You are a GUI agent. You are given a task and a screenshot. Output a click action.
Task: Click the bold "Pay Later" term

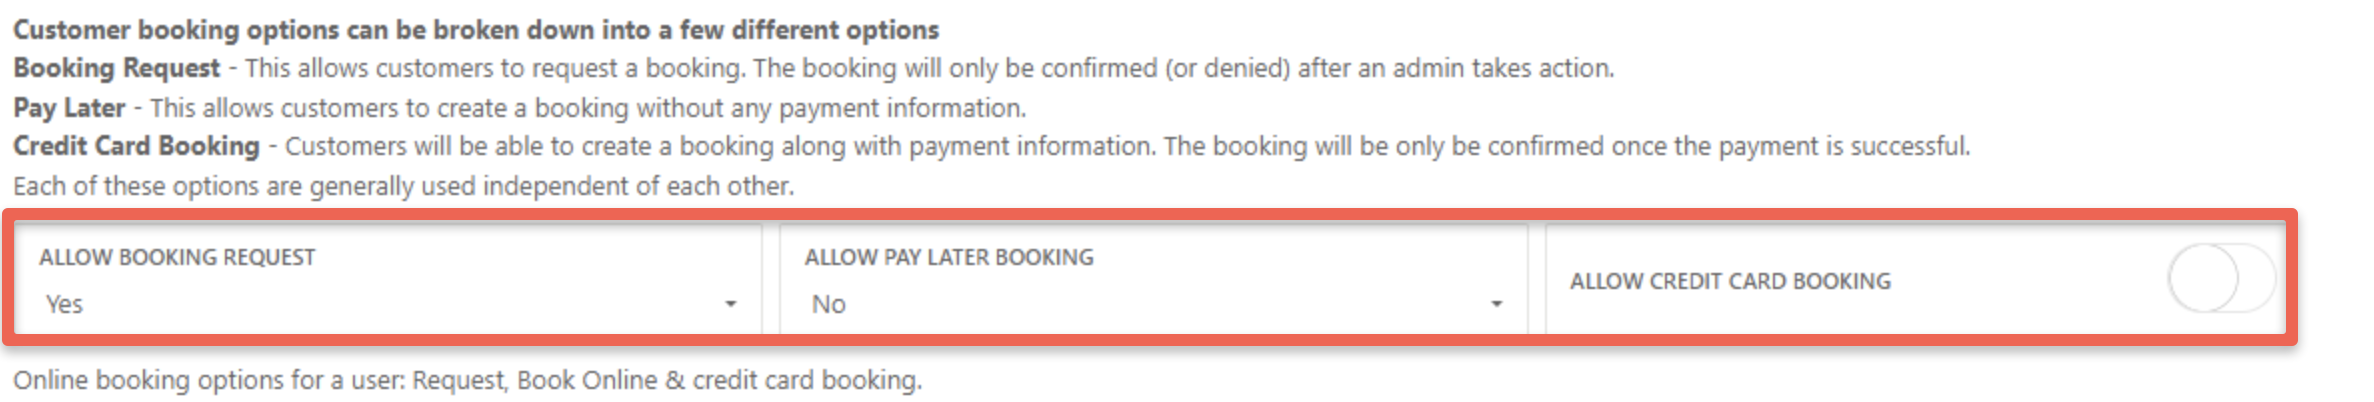pyautogui.click(x=69, y=107)
